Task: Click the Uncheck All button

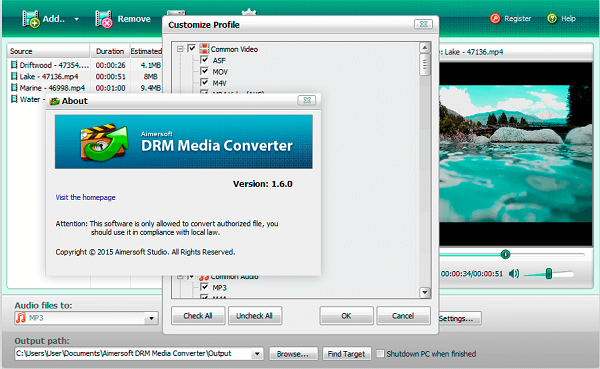Action: coord(254,316)
